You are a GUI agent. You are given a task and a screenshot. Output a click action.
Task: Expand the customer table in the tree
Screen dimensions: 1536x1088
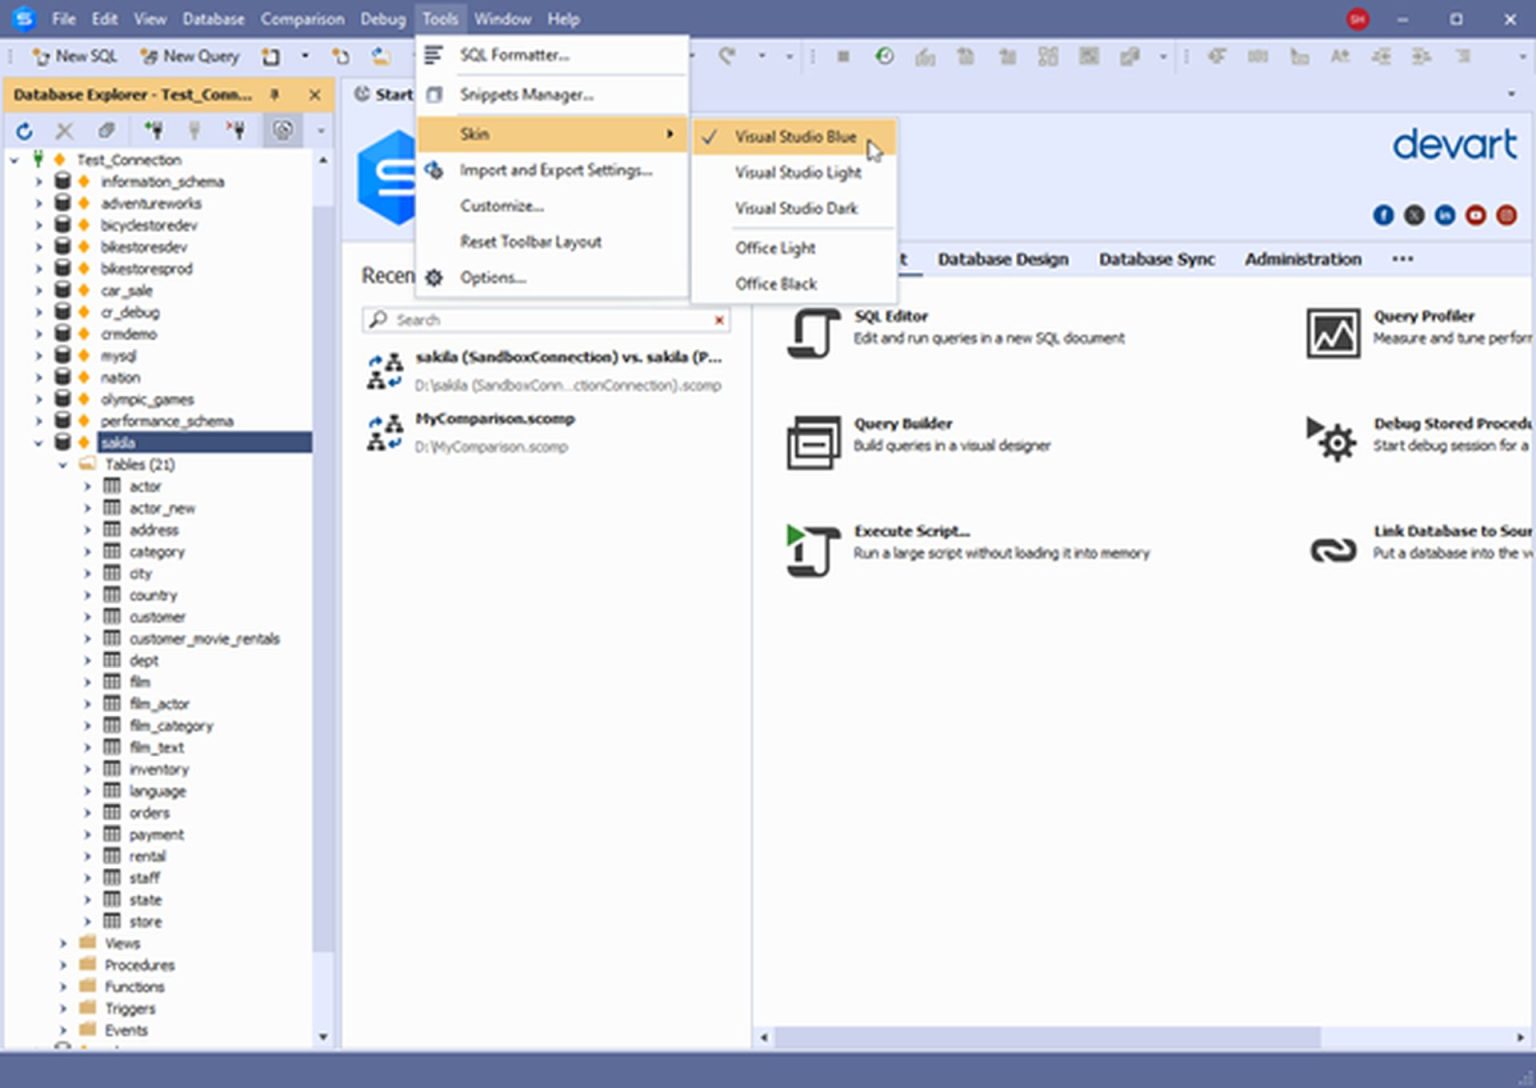point(88,616)
